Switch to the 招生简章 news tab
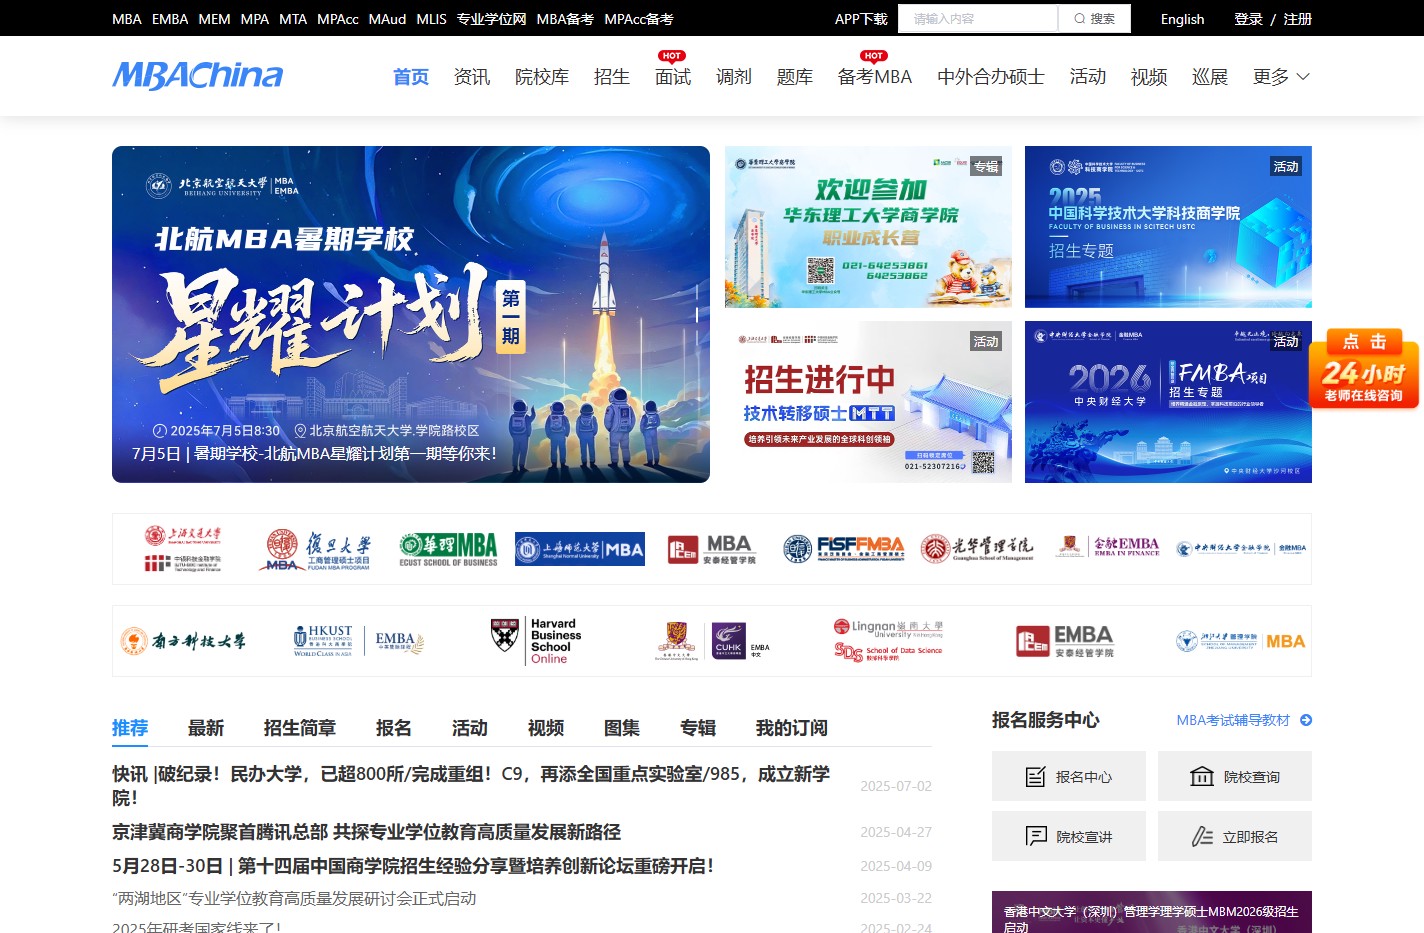This screenshot has height=933, width=1424. click(300, 728)
